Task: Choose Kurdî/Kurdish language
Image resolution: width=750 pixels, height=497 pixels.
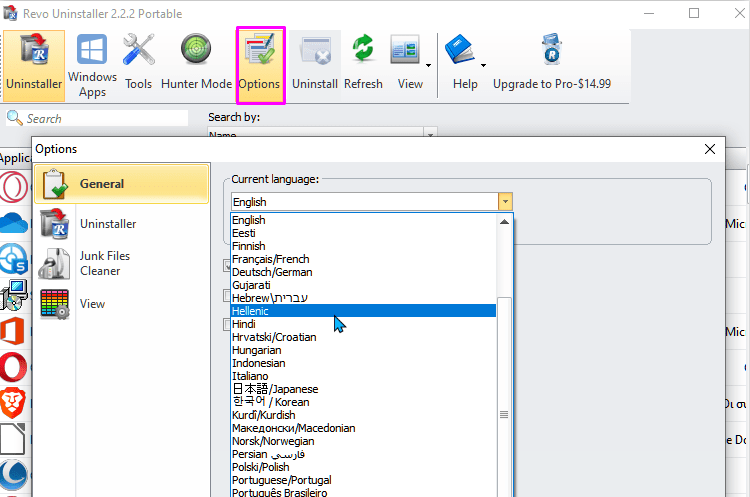Action: 363,415
